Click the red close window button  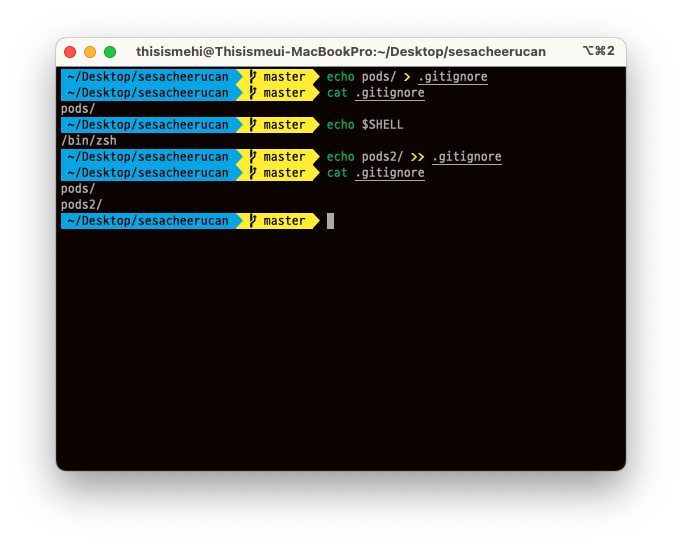70,52
